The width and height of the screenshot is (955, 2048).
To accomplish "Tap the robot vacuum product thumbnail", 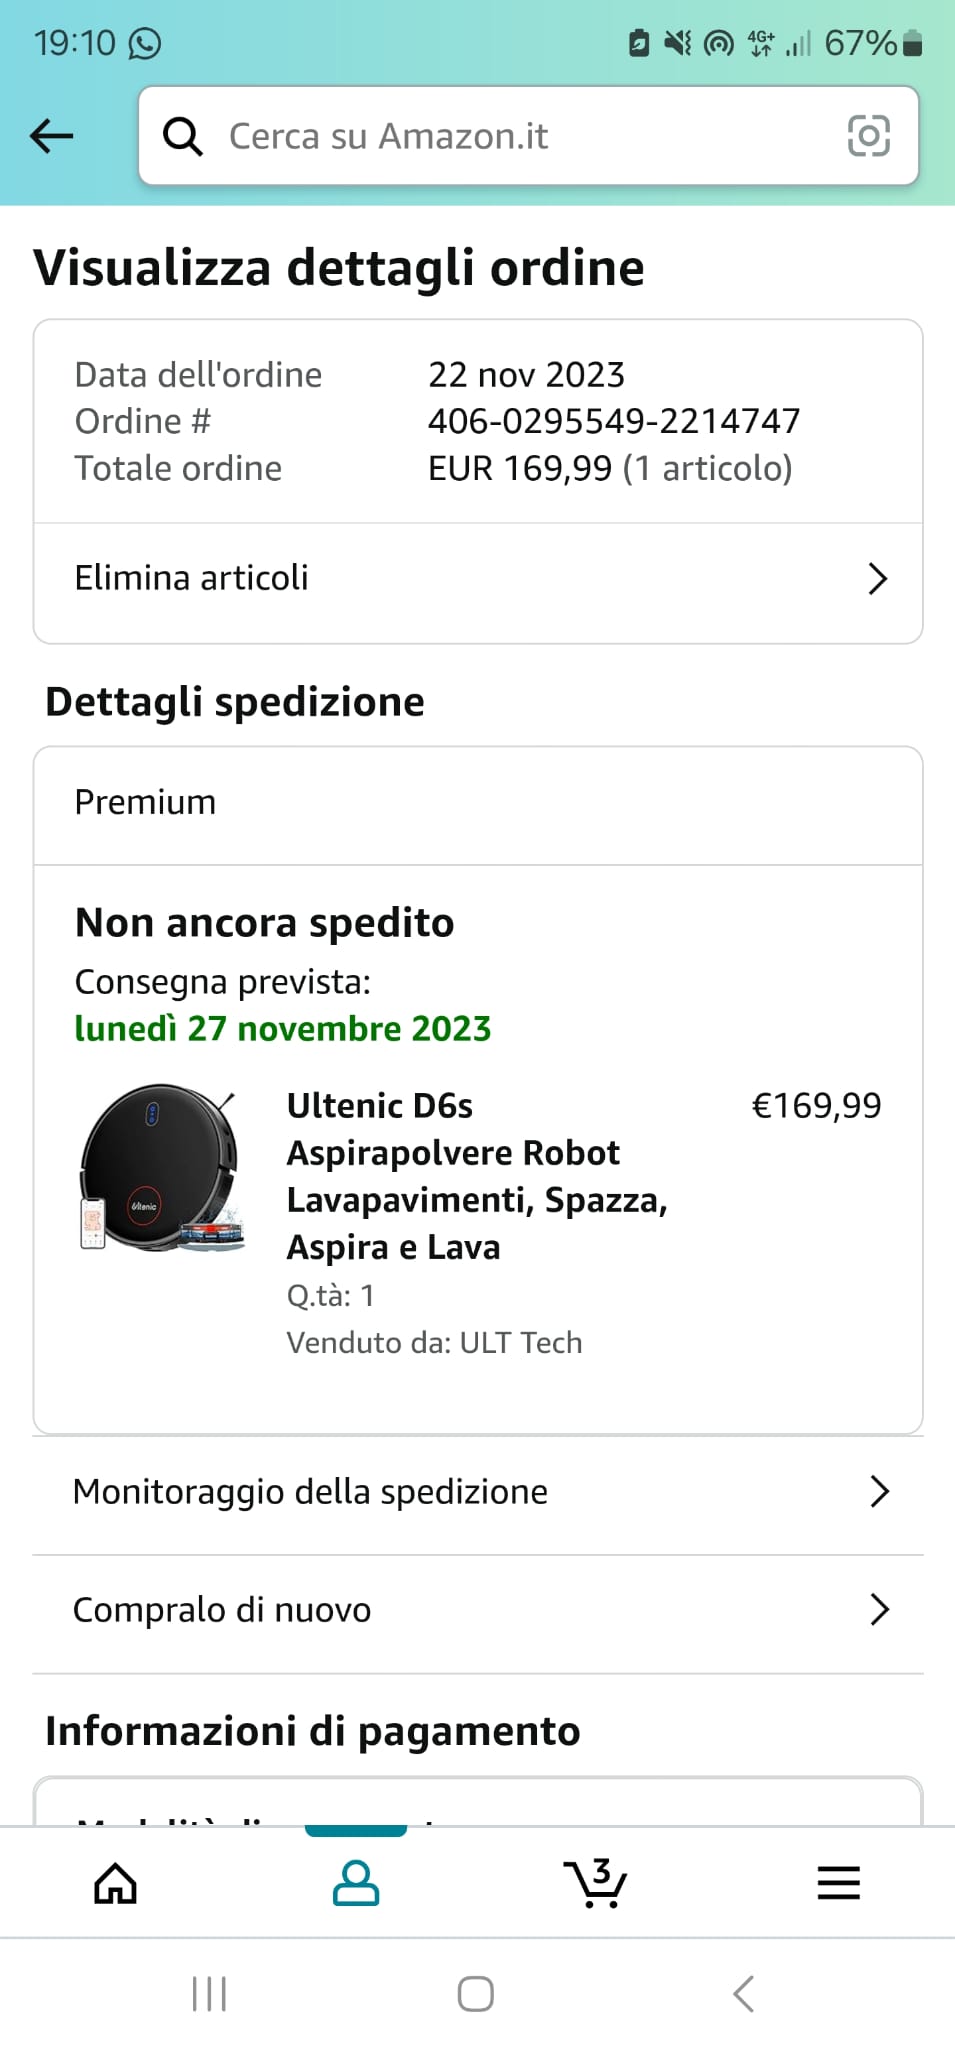I will point(161,1167).
